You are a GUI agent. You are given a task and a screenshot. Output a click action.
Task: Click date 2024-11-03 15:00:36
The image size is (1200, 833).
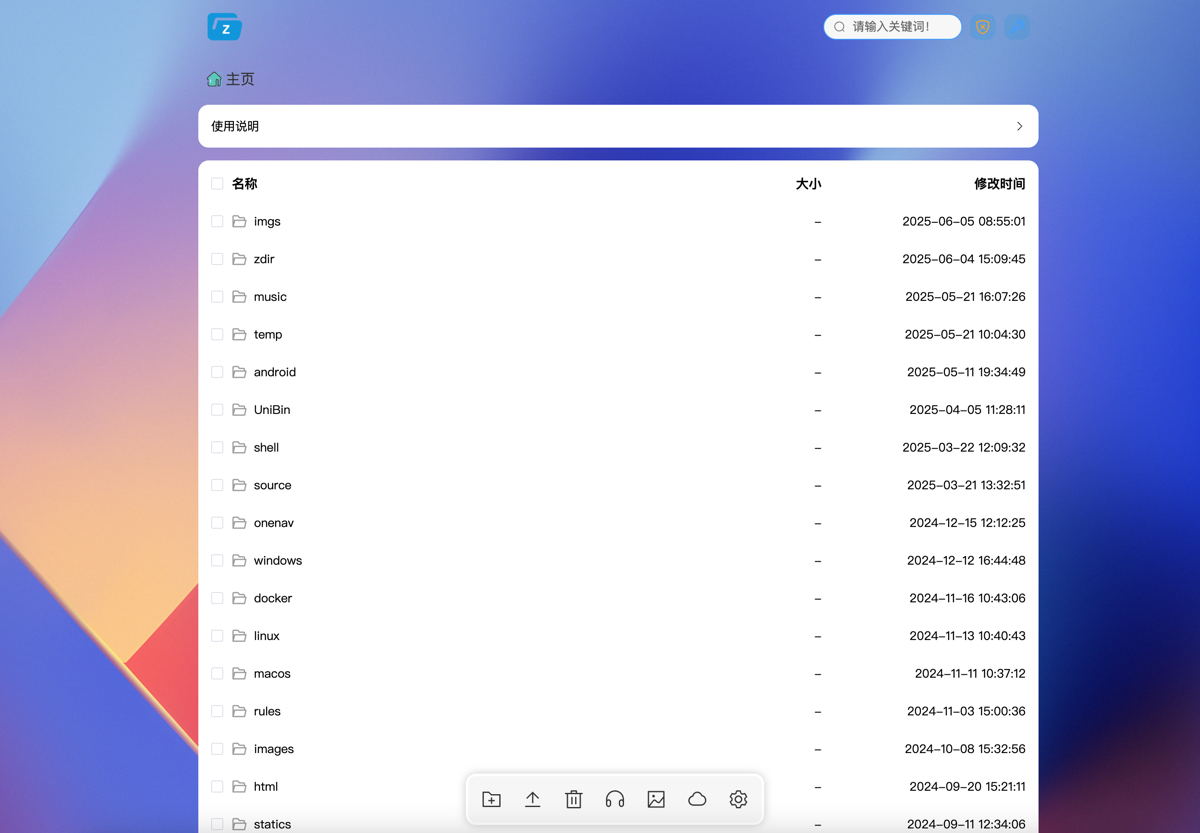[966, 711]
